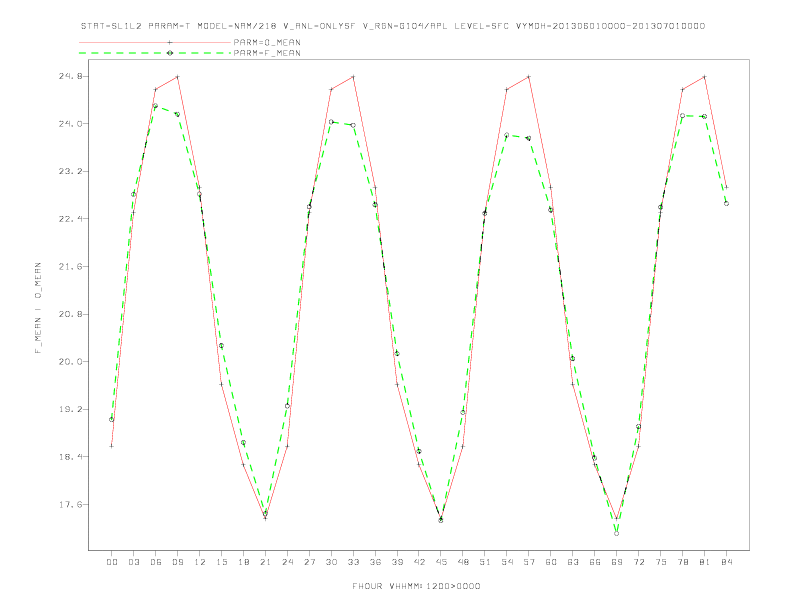Click x-axis hour label 84

tap(727, 562)
